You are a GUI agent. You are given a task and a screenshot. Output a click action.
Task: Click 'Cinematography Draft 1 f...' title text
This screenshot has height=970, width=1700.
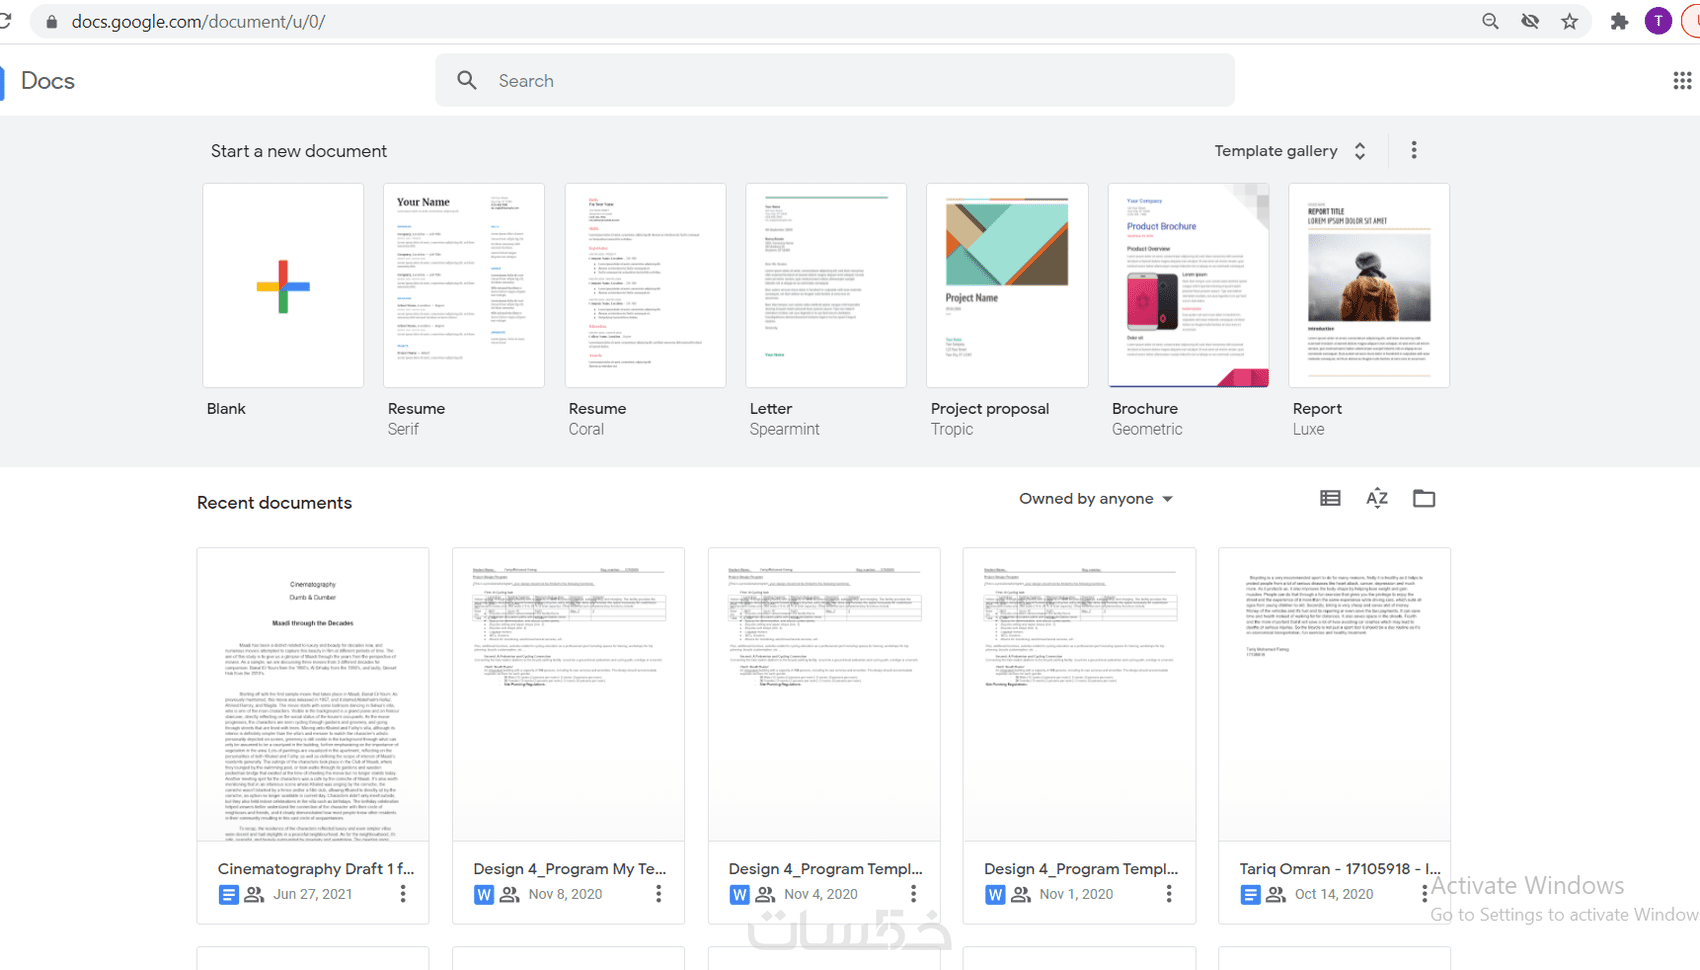(x=316, y=869)
